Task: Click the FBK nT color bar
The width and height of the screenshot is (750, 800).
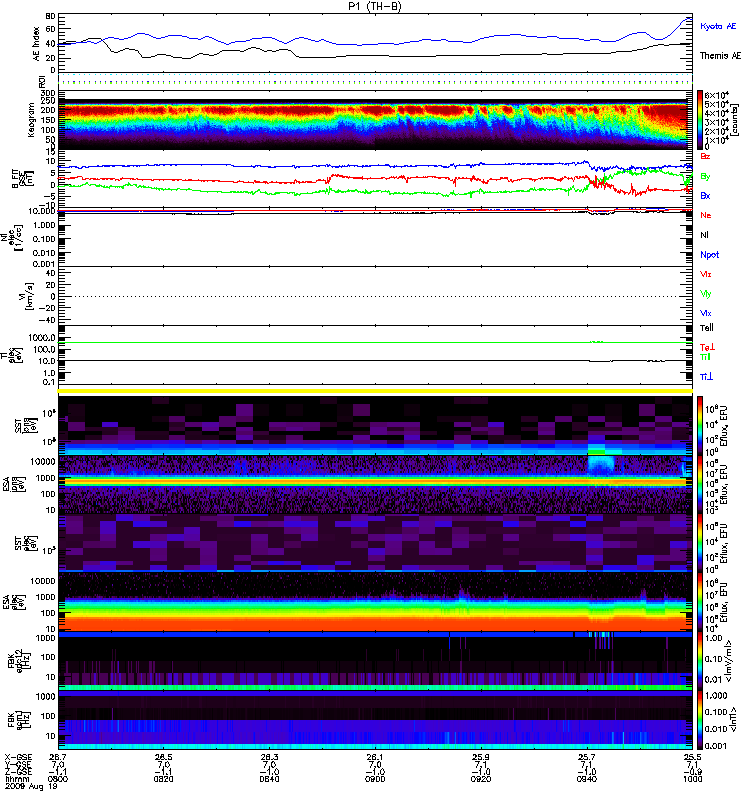Action: coord(700,720)
